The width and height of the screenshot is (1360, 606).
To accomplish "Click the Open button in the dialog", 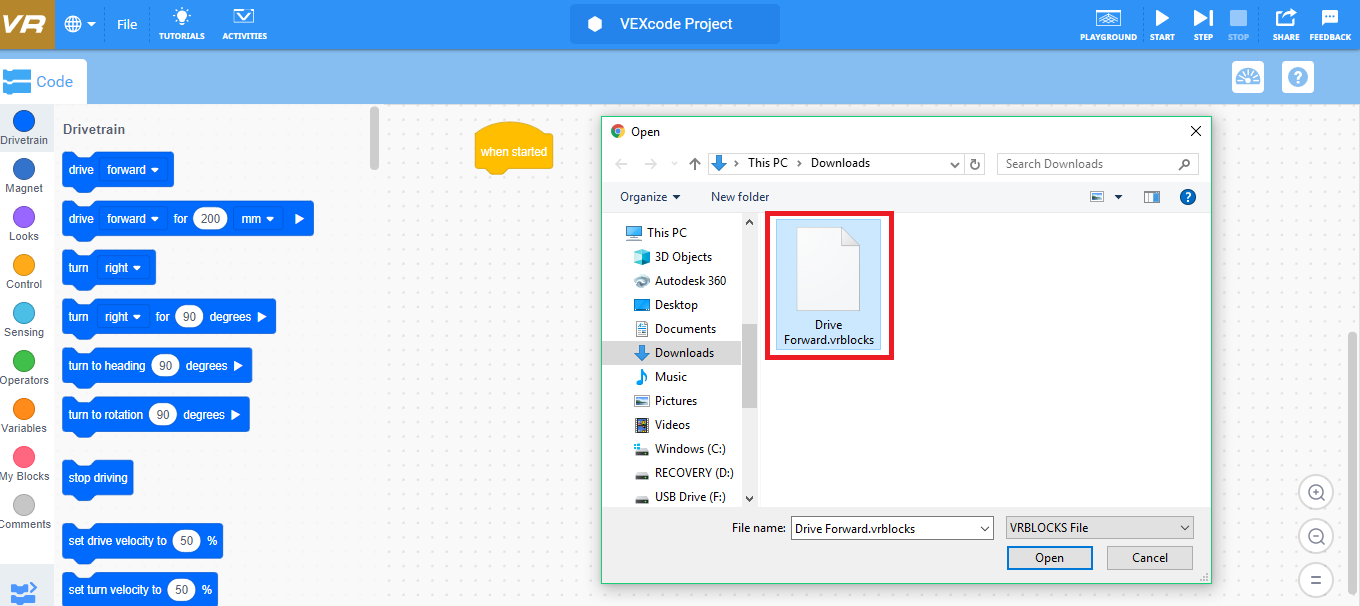I will pyautogui.click(x=1049, y=558).
